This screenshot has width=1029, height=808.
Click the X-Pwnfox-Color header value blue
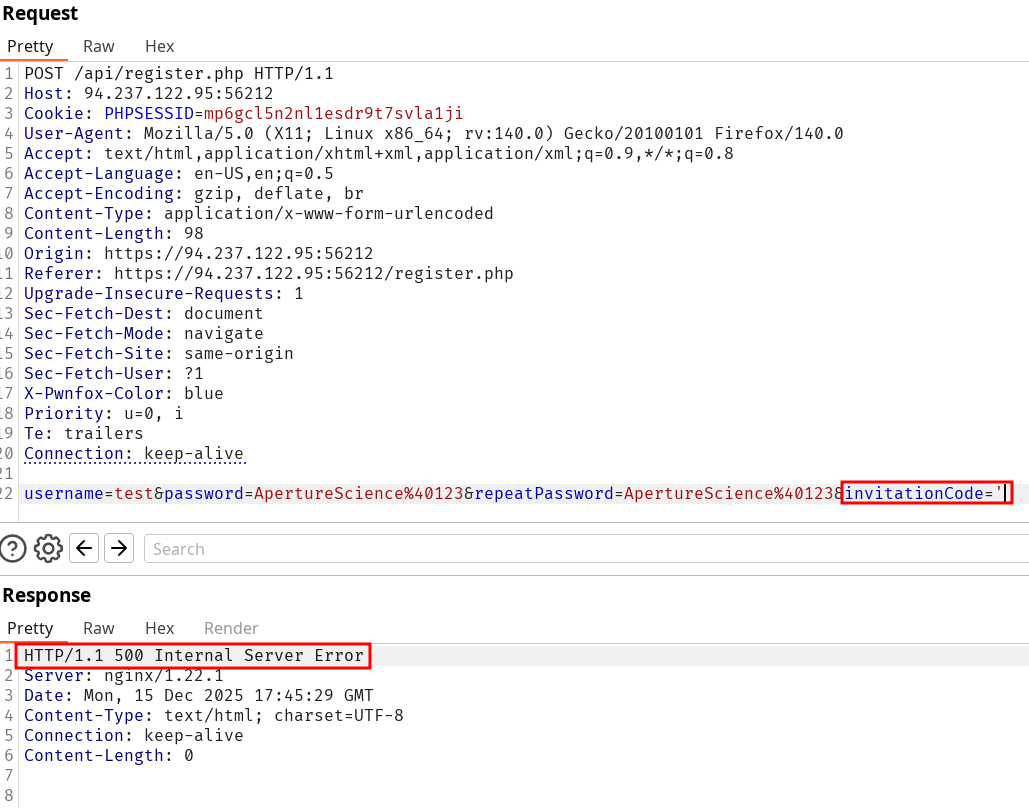[x=203, y=393]
